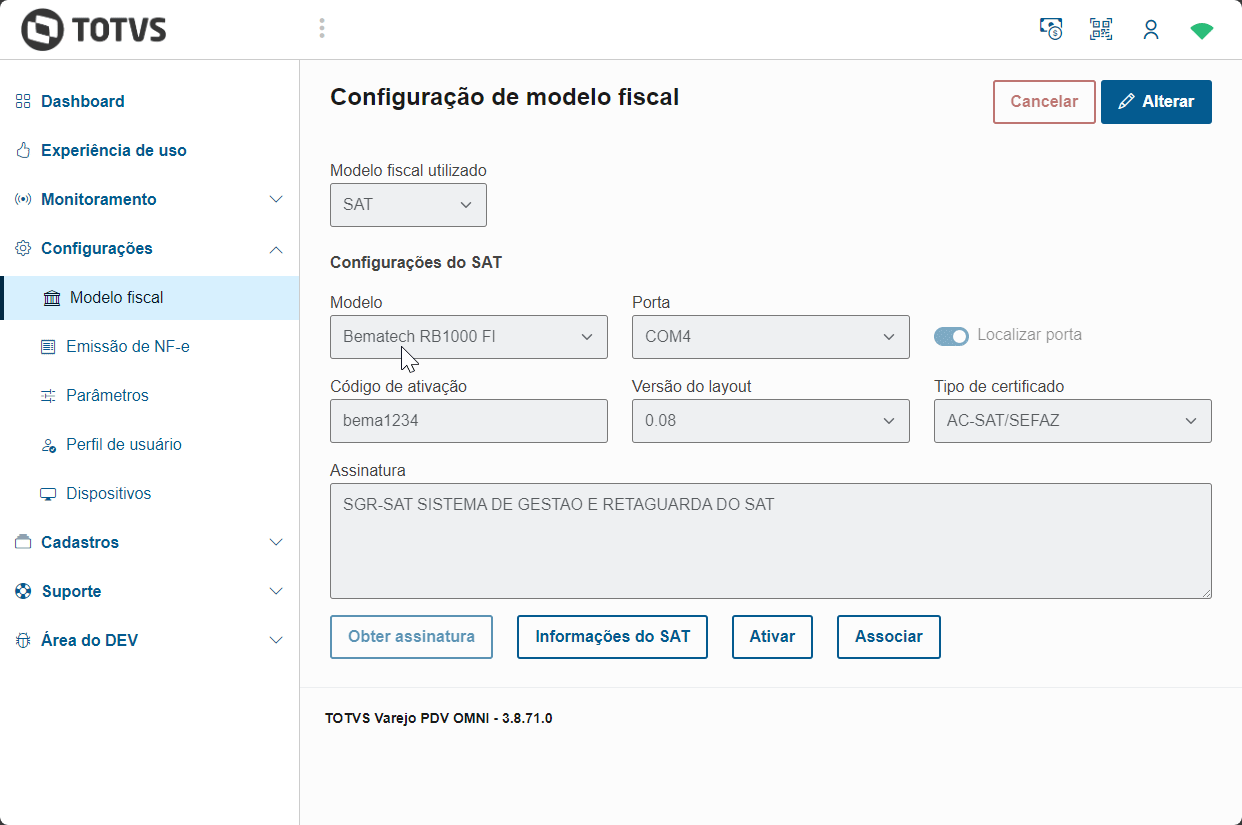This screenshot has width=1242, height=825.
Task: Click the user profile icon
Action: coord(1151,29)
